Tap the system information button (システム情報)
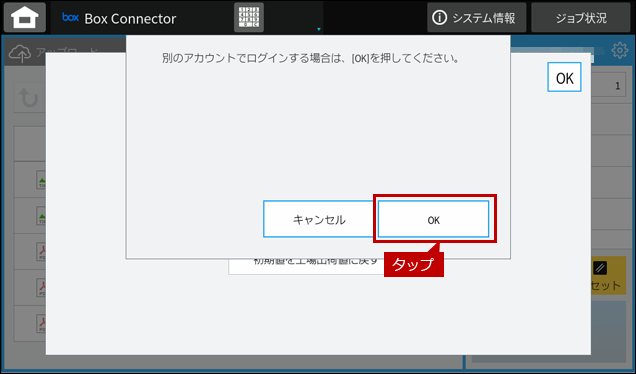The height and width of the screenshot is (374, 636). [476, 18]
